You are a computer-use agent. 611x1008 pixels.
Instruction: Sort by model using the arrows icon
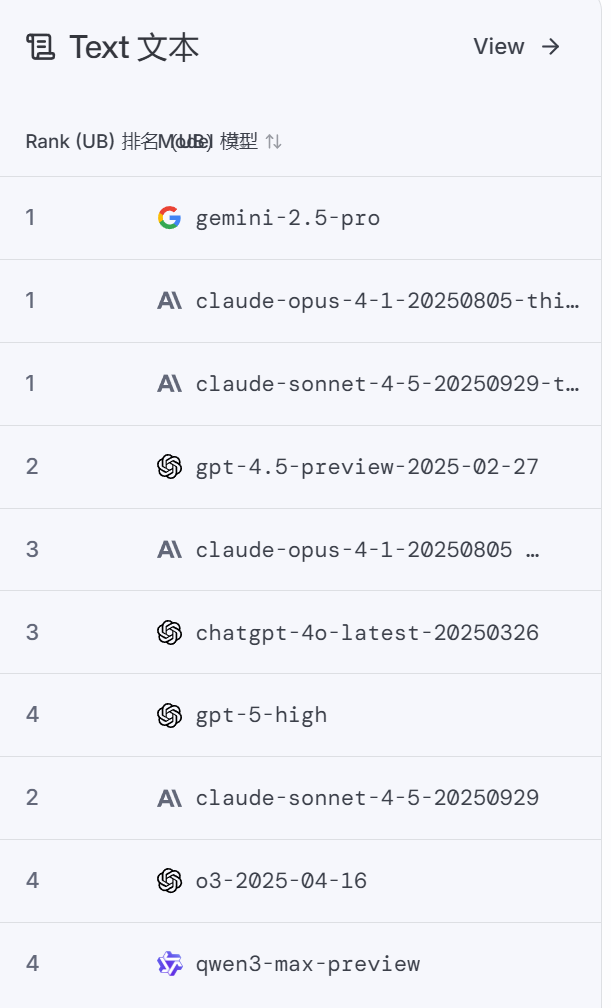coord(274,142)
